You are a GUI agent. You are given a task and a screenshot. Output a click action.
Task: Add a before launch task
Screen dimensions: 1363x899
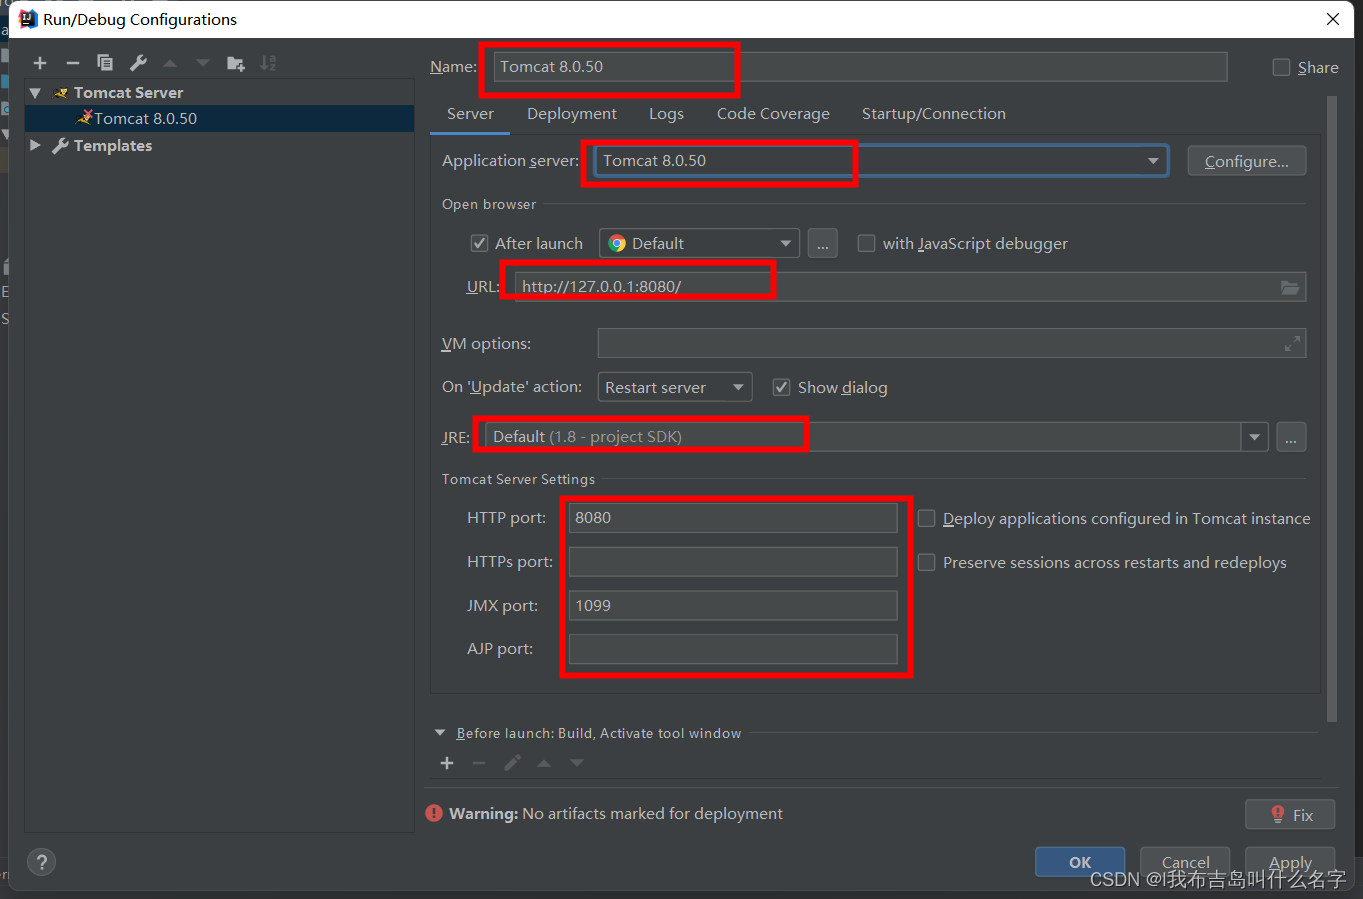click(447, 763)
